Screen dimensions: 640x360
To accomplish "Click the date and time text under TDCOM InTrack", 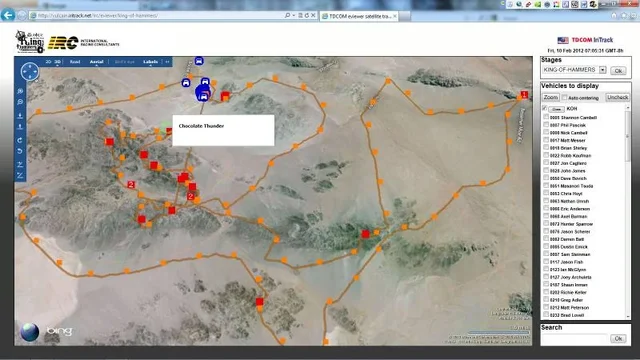I will 585,51.
